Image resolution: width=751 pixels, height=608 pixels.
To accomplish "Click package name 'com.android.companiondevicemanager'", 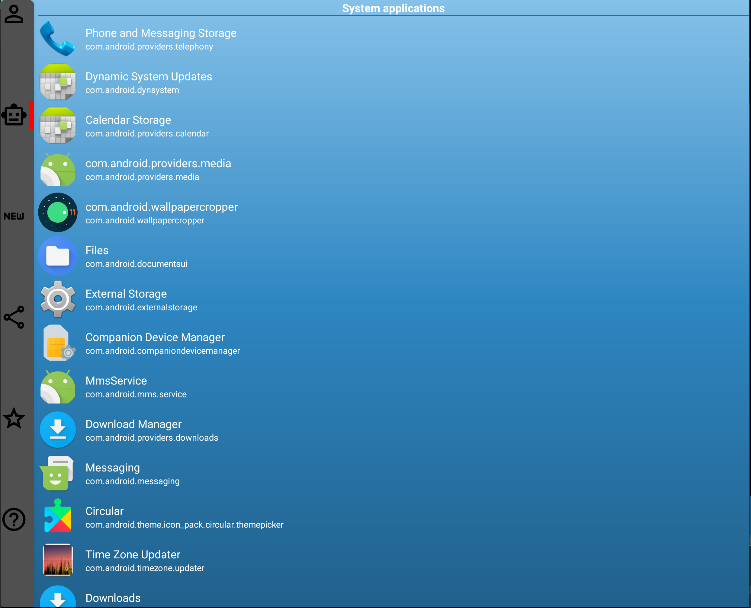I will (x=163, y=351).
